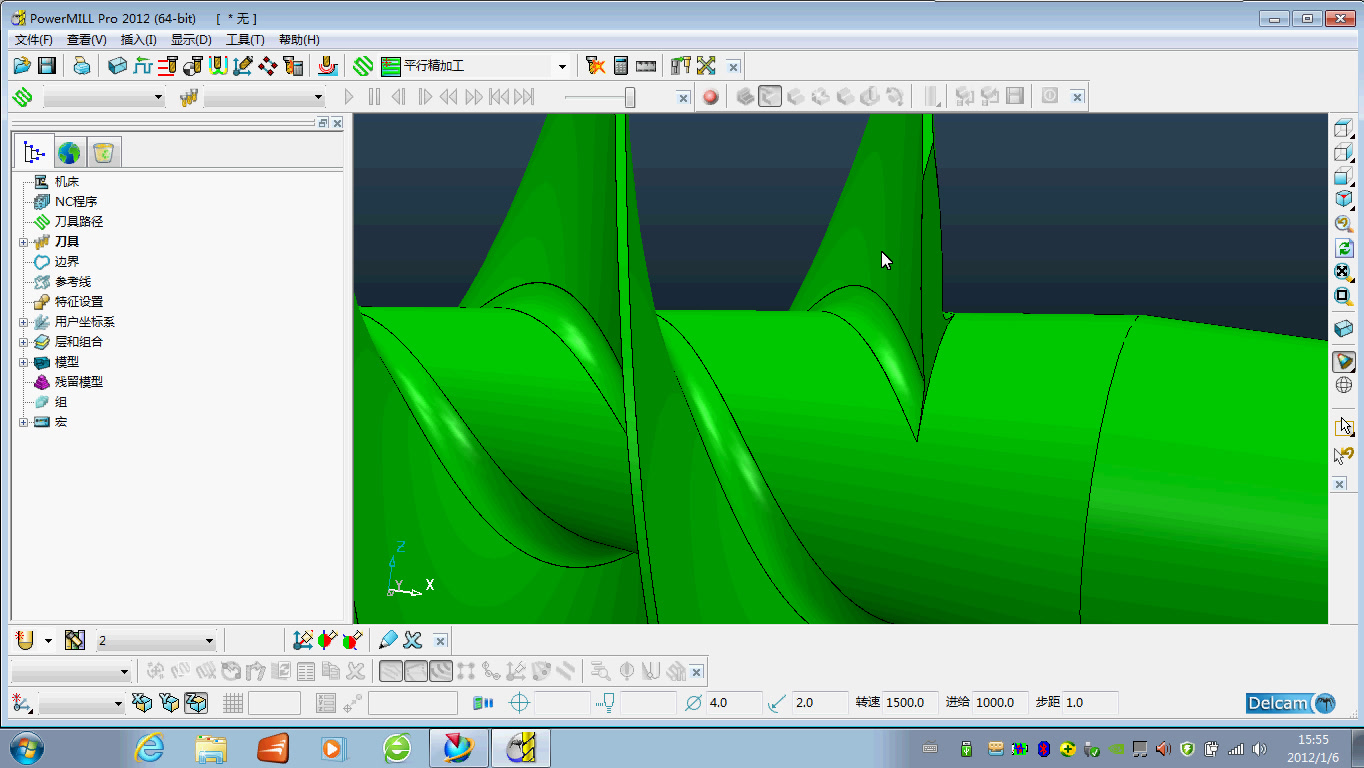Open the ISO view cube icon on right toolbar
The image size is (1364, 768).
click(x=1343, y=199)
